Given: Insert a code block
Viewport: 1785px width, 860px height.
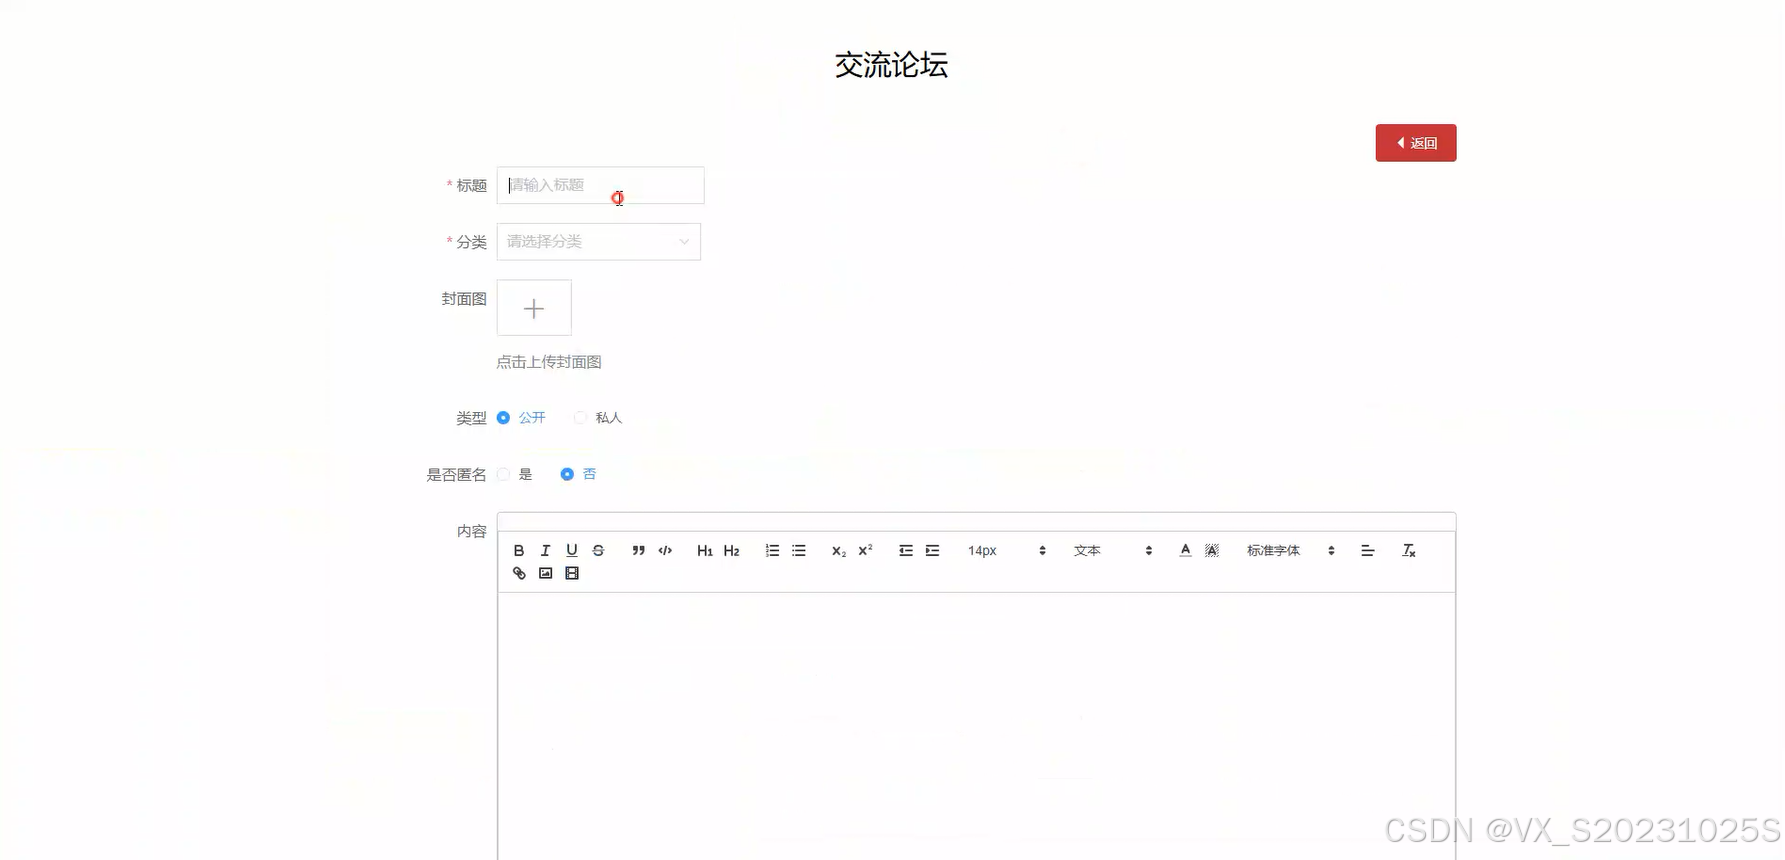Looking at the screenshot, I should coord(665,551).
